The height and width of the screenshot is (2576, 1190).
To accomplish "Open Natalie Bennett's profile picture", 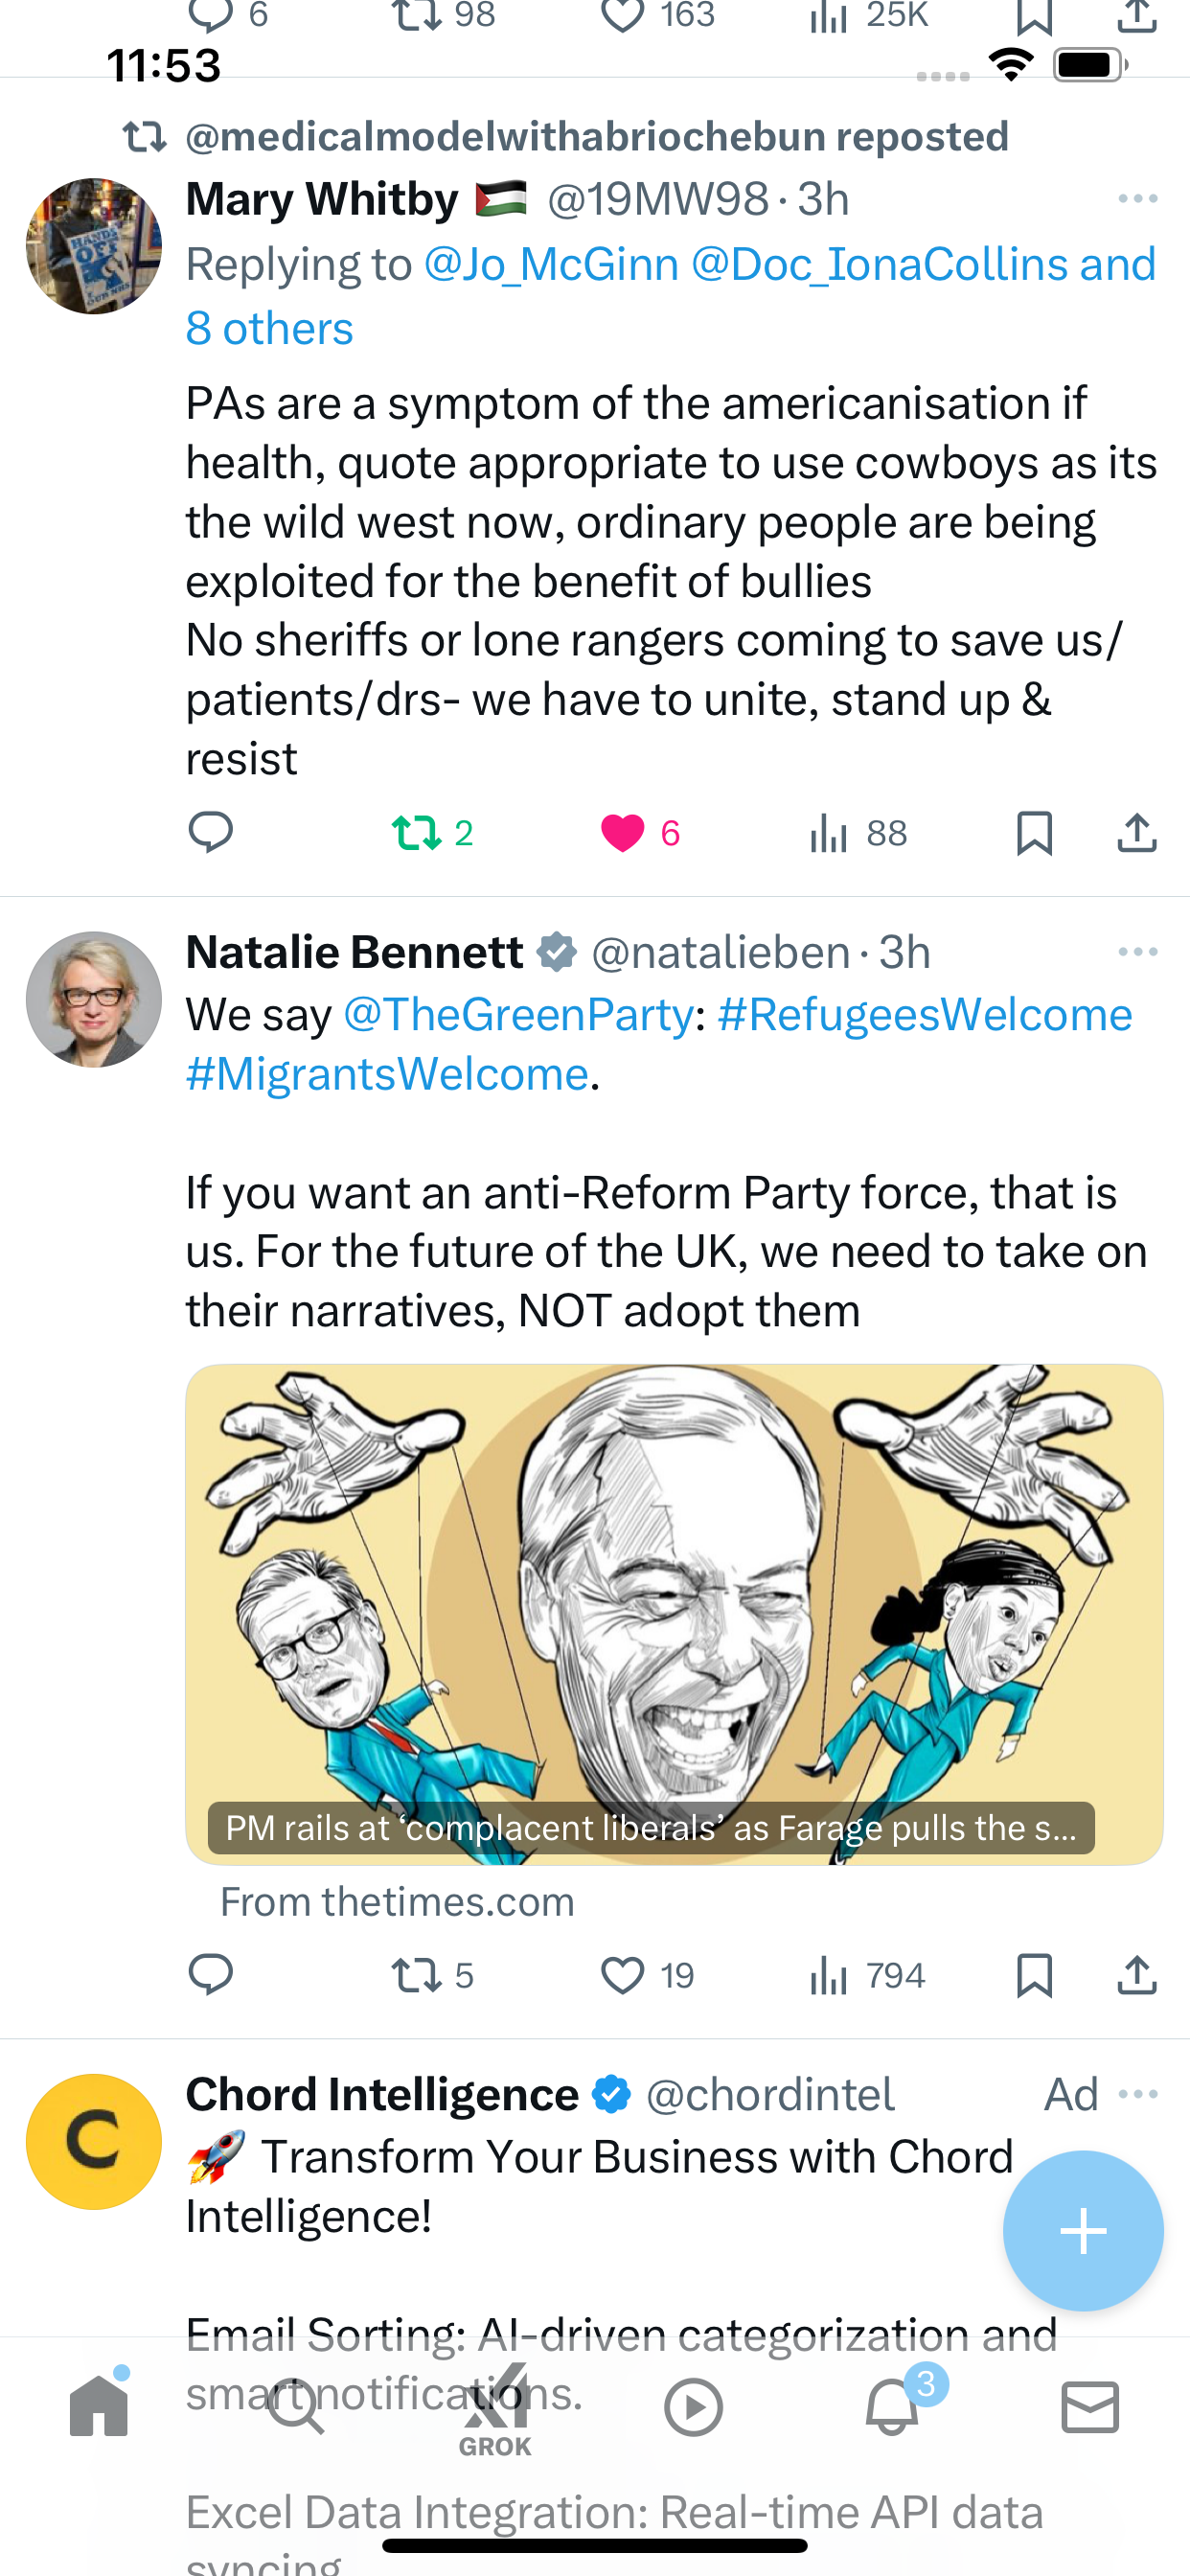I will pos(94,999).
